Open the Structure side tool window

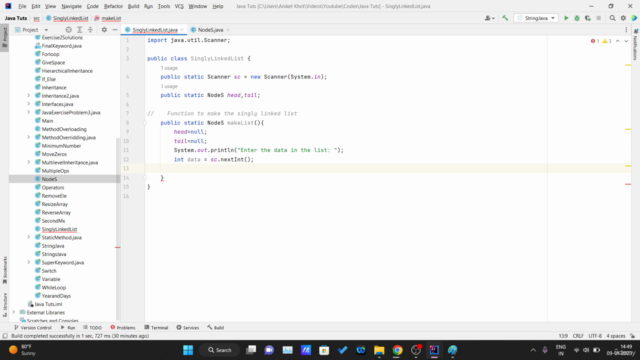click(x=4, y=304)
